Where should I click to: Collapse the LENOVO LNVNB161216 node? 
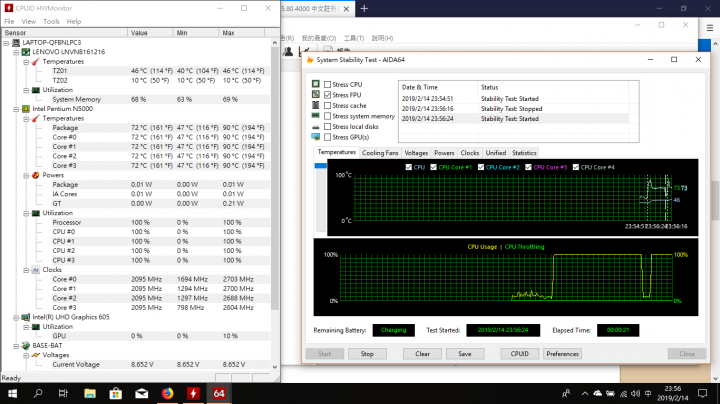(16, 52)
